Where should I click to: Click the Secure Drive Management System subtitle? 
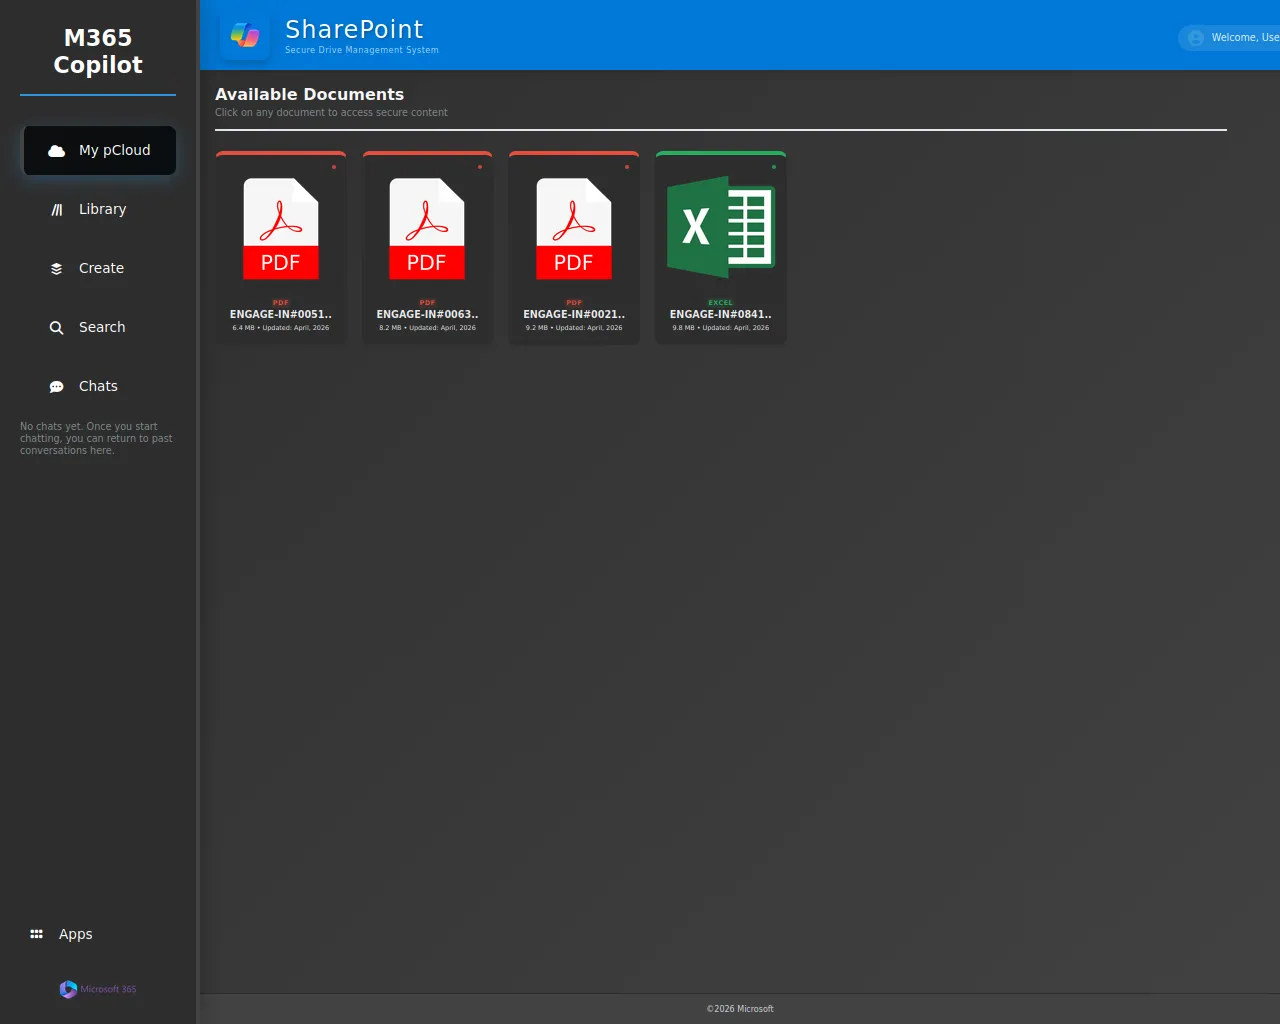[362, 50]
